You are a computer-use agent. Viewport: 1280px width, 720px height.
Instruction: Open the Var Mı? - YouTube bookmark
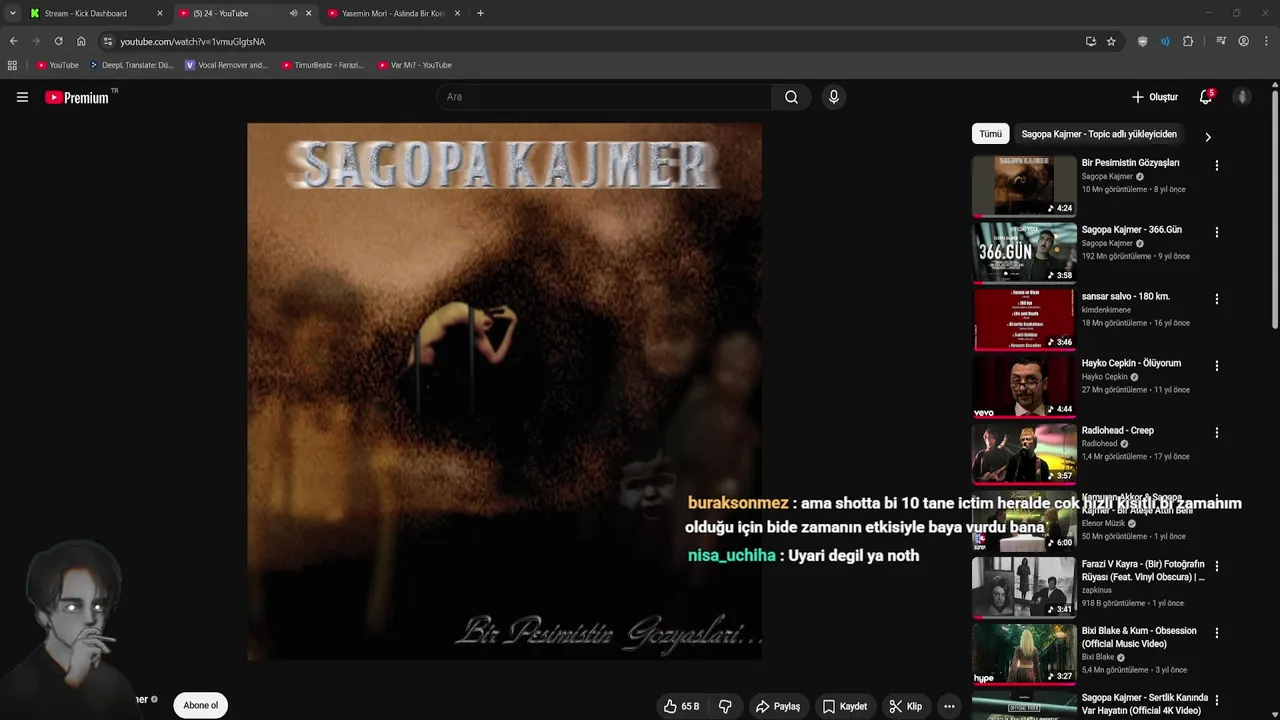coord(415,65)
